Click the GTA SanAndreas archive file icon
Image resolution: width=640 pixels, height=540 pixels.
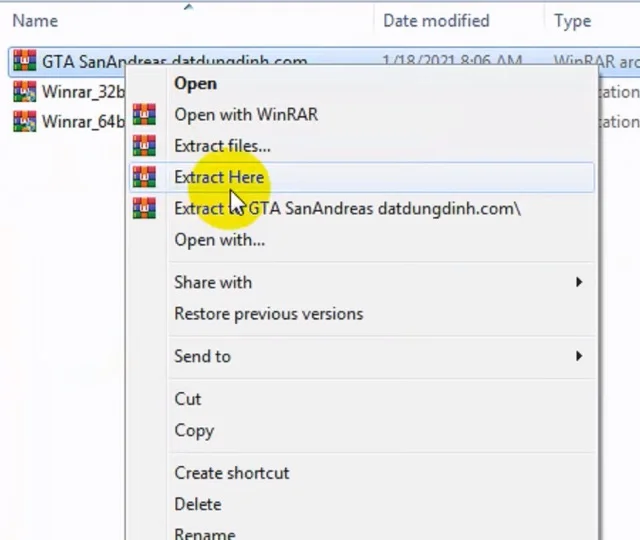pyautogui.click(x=24, y=61)
